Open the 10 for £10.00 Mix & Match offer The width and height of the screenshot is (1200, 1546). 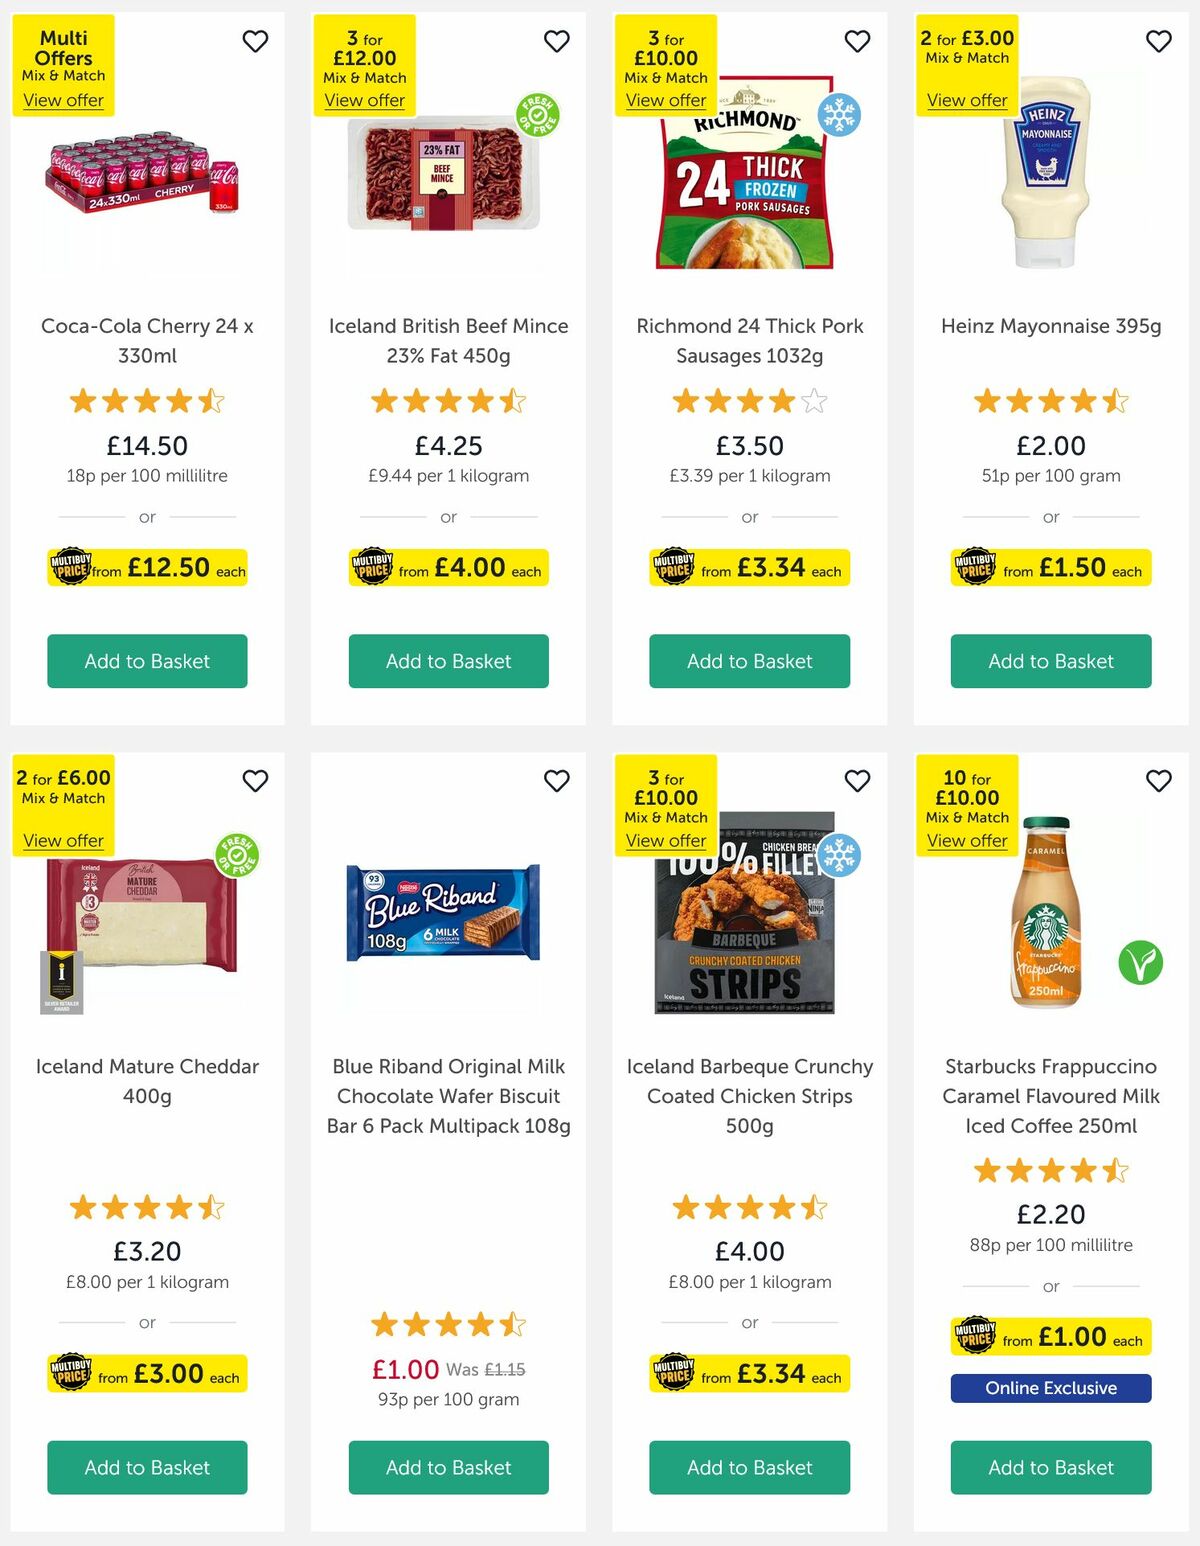coord(967,840)
